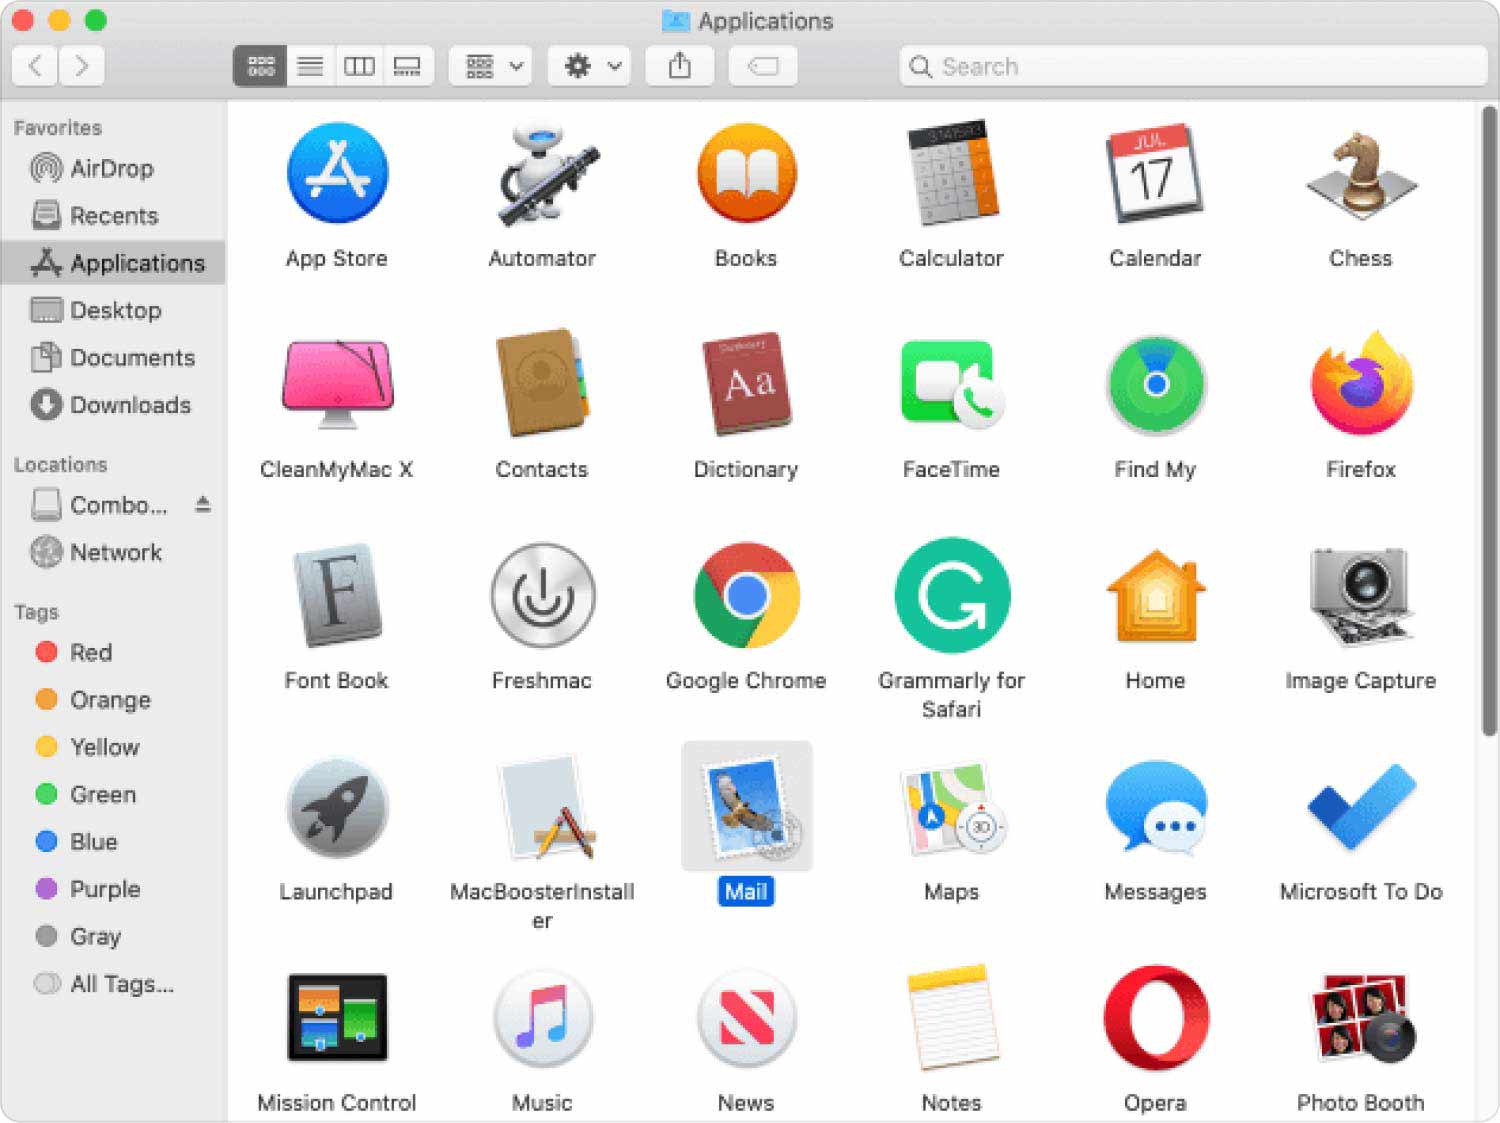Open Downloads in the sidebar
Screen dimensions: 1500x1123
113,405
